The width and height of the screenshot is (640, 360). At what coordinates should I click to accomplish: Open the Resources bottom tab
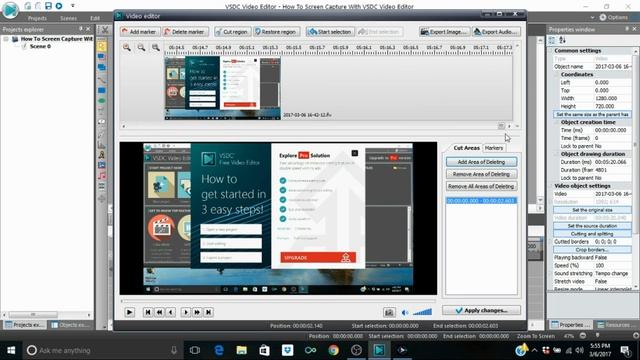(x=616, y=325)
